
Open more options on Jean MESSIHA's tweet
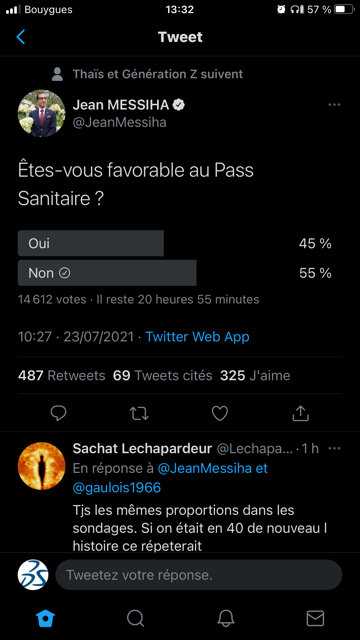point(334,105)
